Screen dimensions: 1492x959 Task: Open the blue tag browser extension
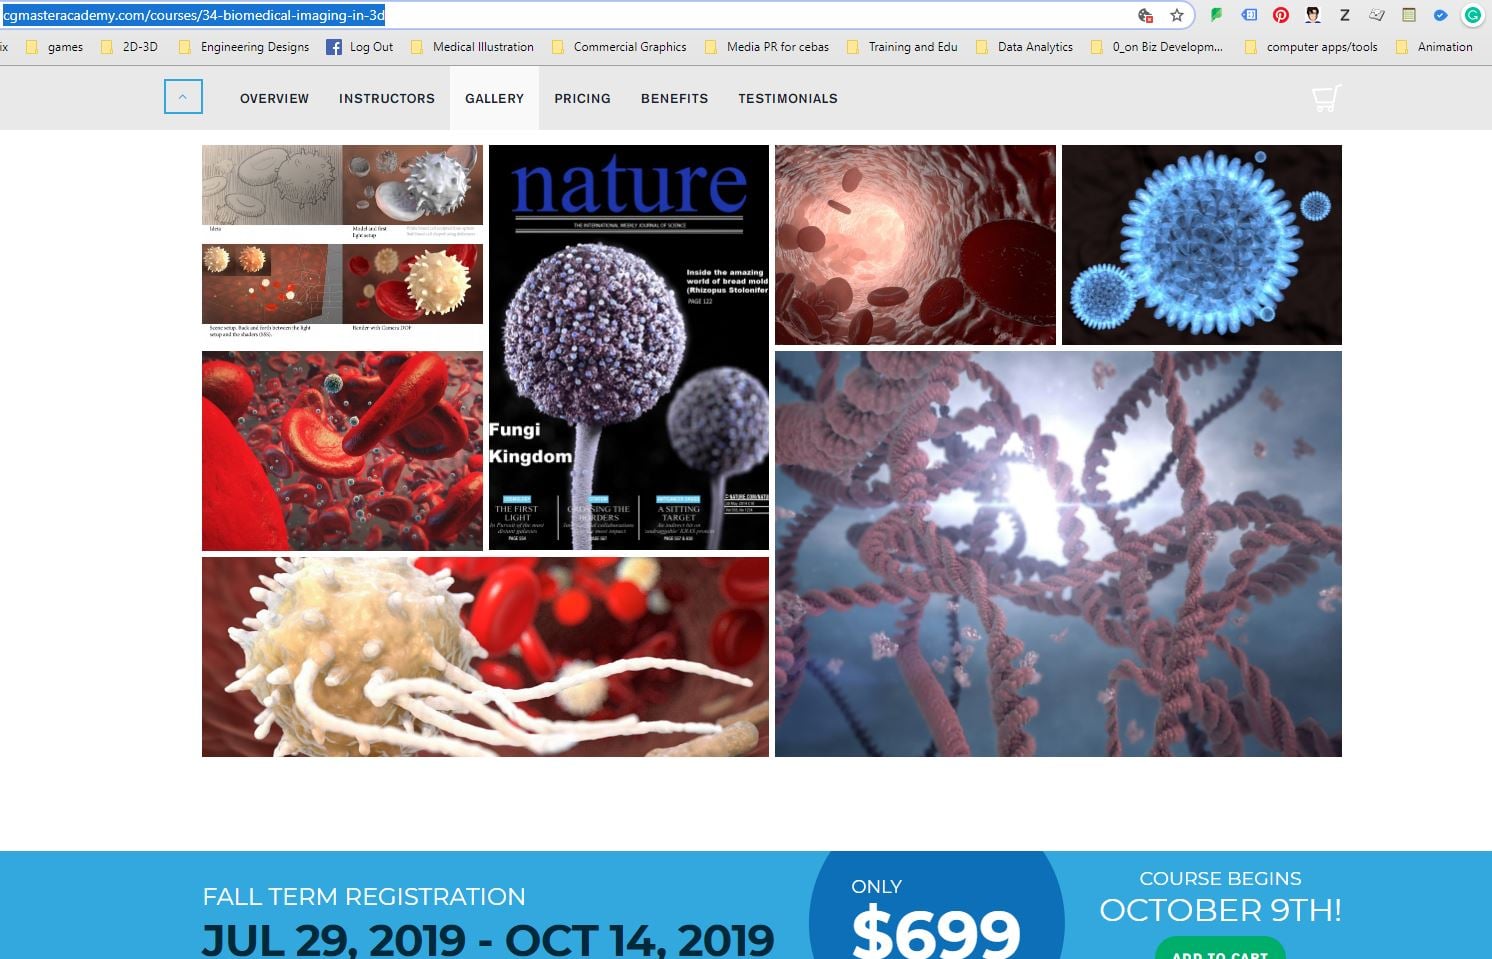[x=1249, y=15]
